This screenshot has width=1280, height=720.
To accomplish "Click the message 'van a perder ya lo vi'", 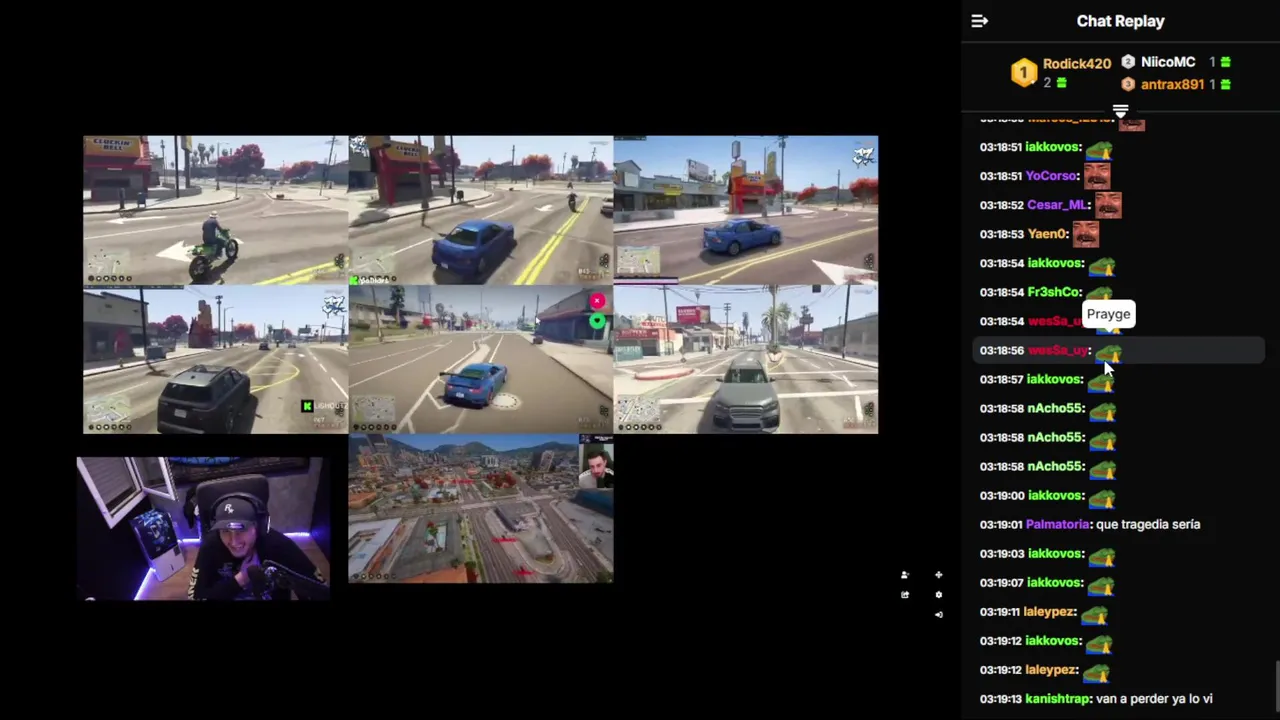I will 1154,698.
